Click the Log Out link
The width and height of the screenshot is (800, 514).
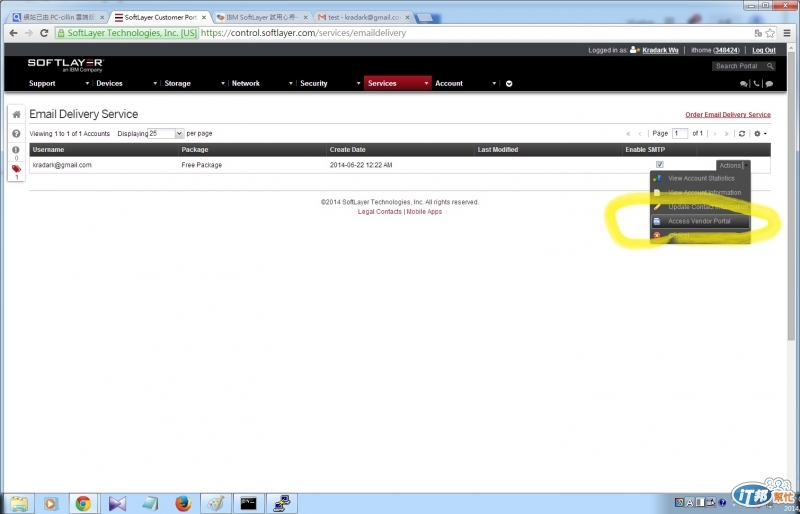[764, 50]
